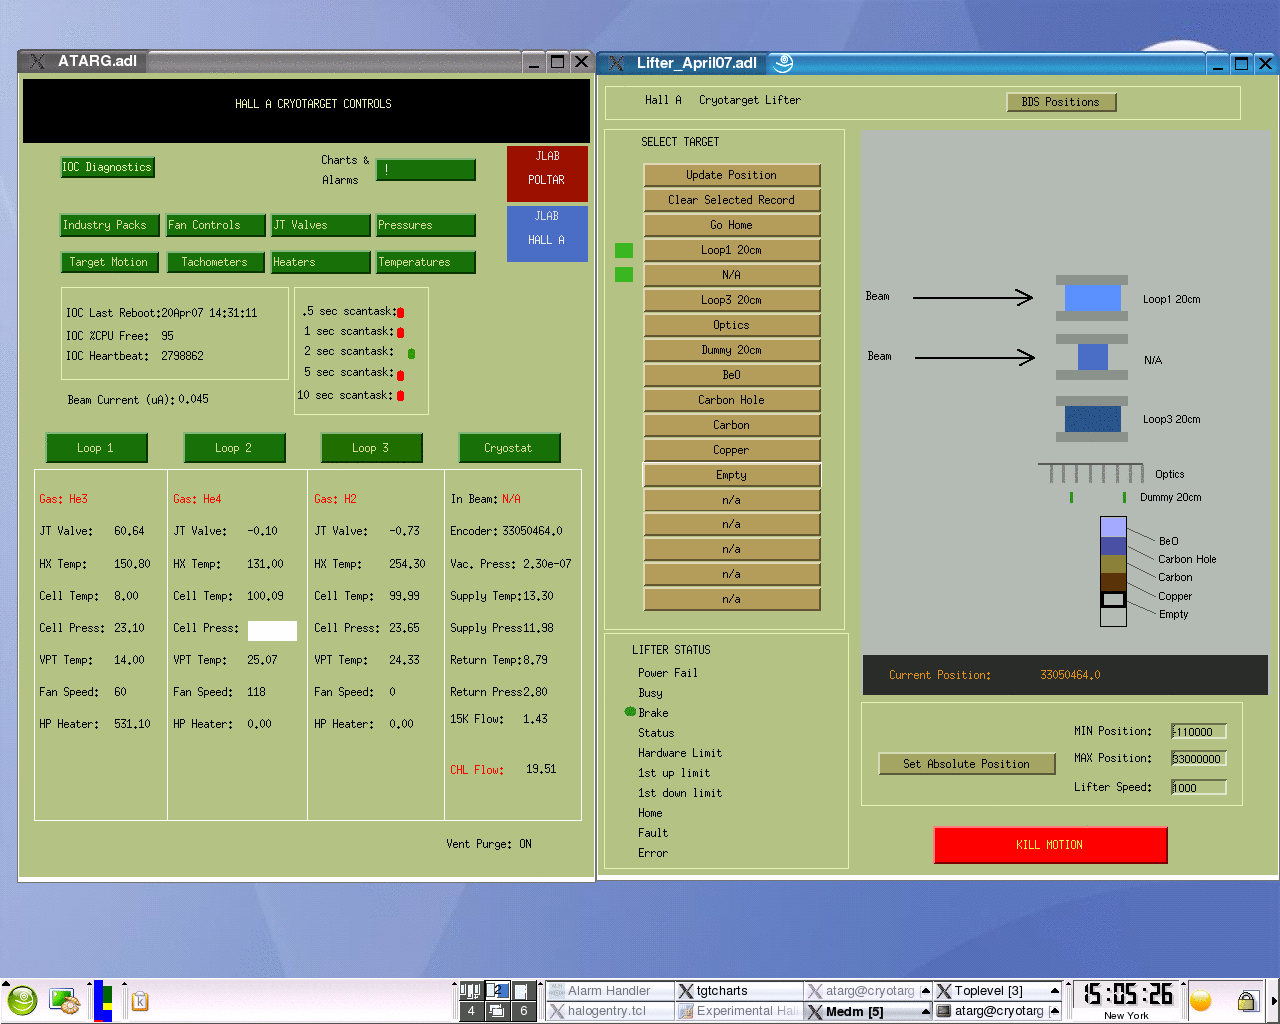Expand the Medm [5] taskbar group arrow
The image size is (1280, 1024).
(x=925, y=1011)
